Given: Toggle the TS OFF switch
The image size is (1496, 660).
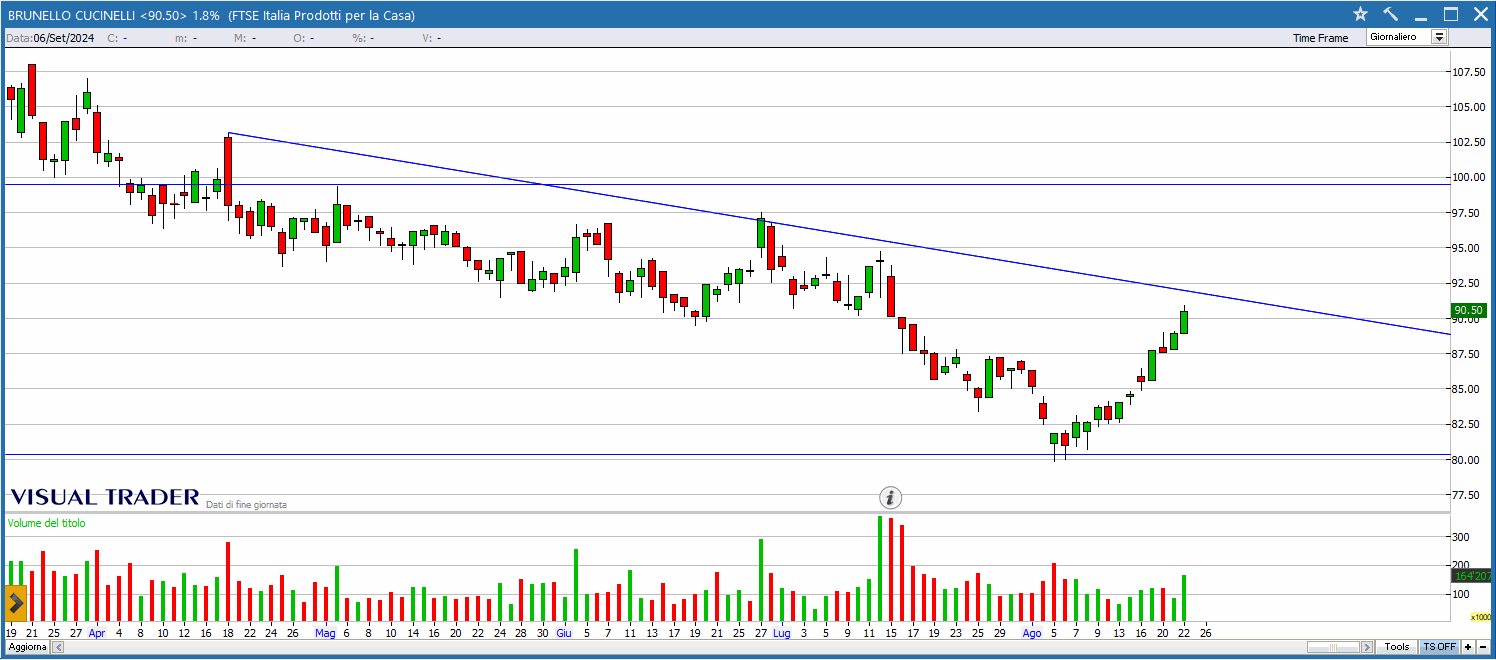Looking at the screenshot, I should click(x=1439, y=647).
